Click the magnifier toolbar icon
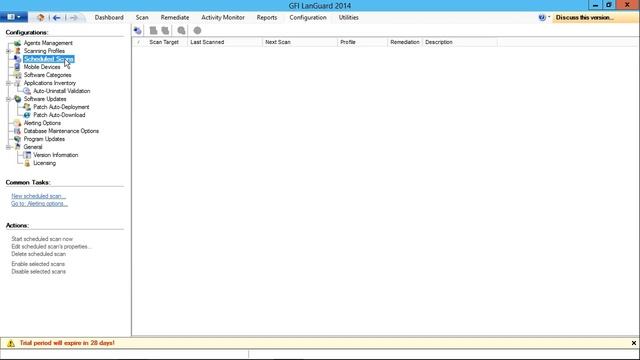This screenshot has width=640, height=360. coord(181,31)
